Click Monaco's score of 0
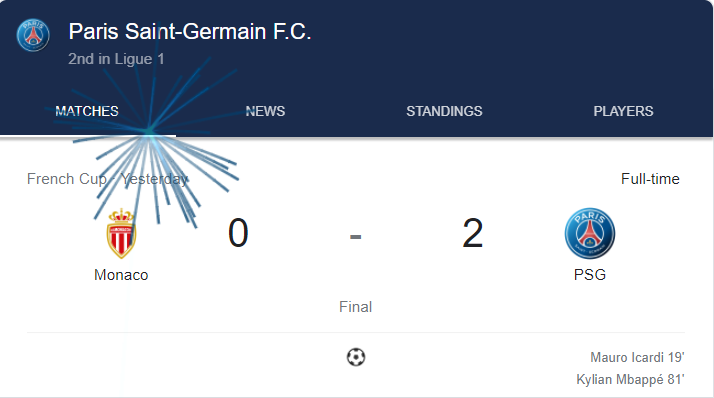 pos(238,233)
